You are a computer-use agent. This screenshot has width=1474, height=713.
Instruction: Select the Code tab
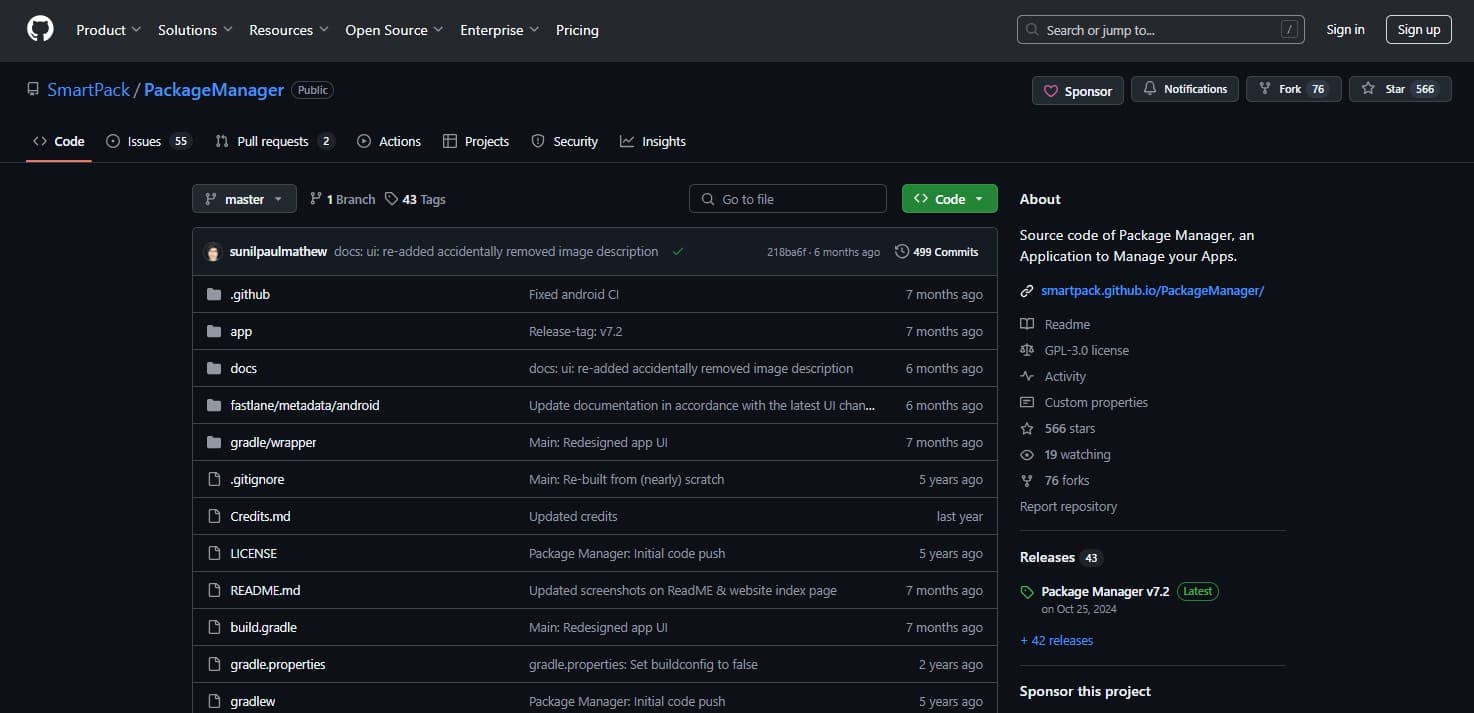(x=58, y=141)
